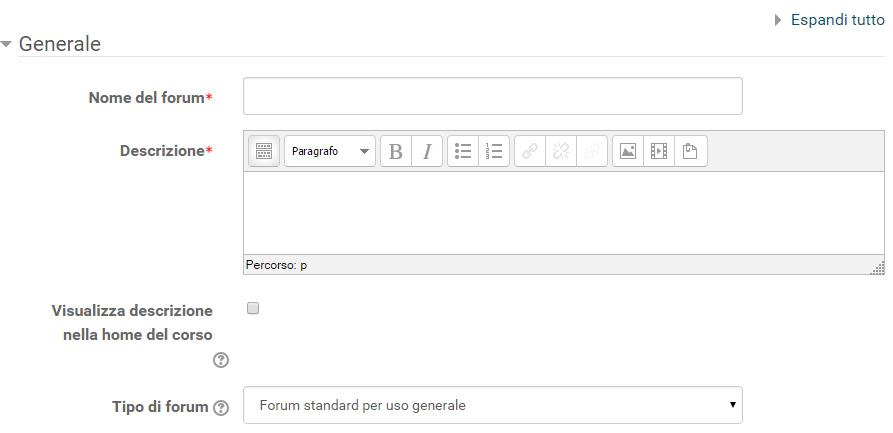
Task: Open help for Tipo di forum
Action: (221, 408)
